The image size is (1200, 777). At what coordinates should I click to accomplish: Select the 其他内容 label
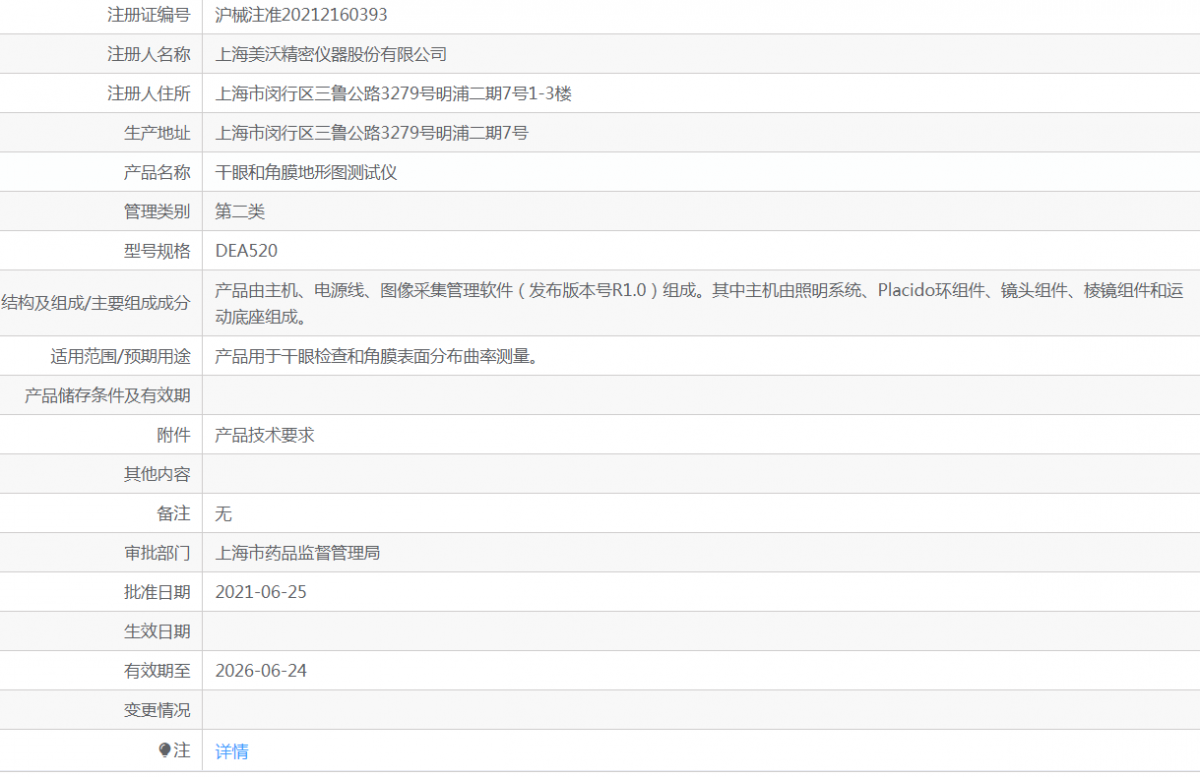(157, 474)
